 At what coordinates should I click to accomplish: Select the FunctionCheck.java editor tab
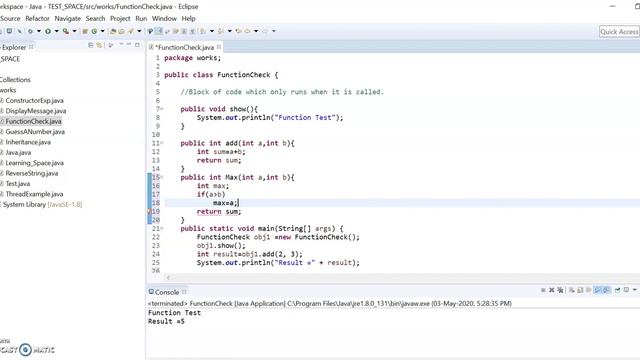click(184, 47)
